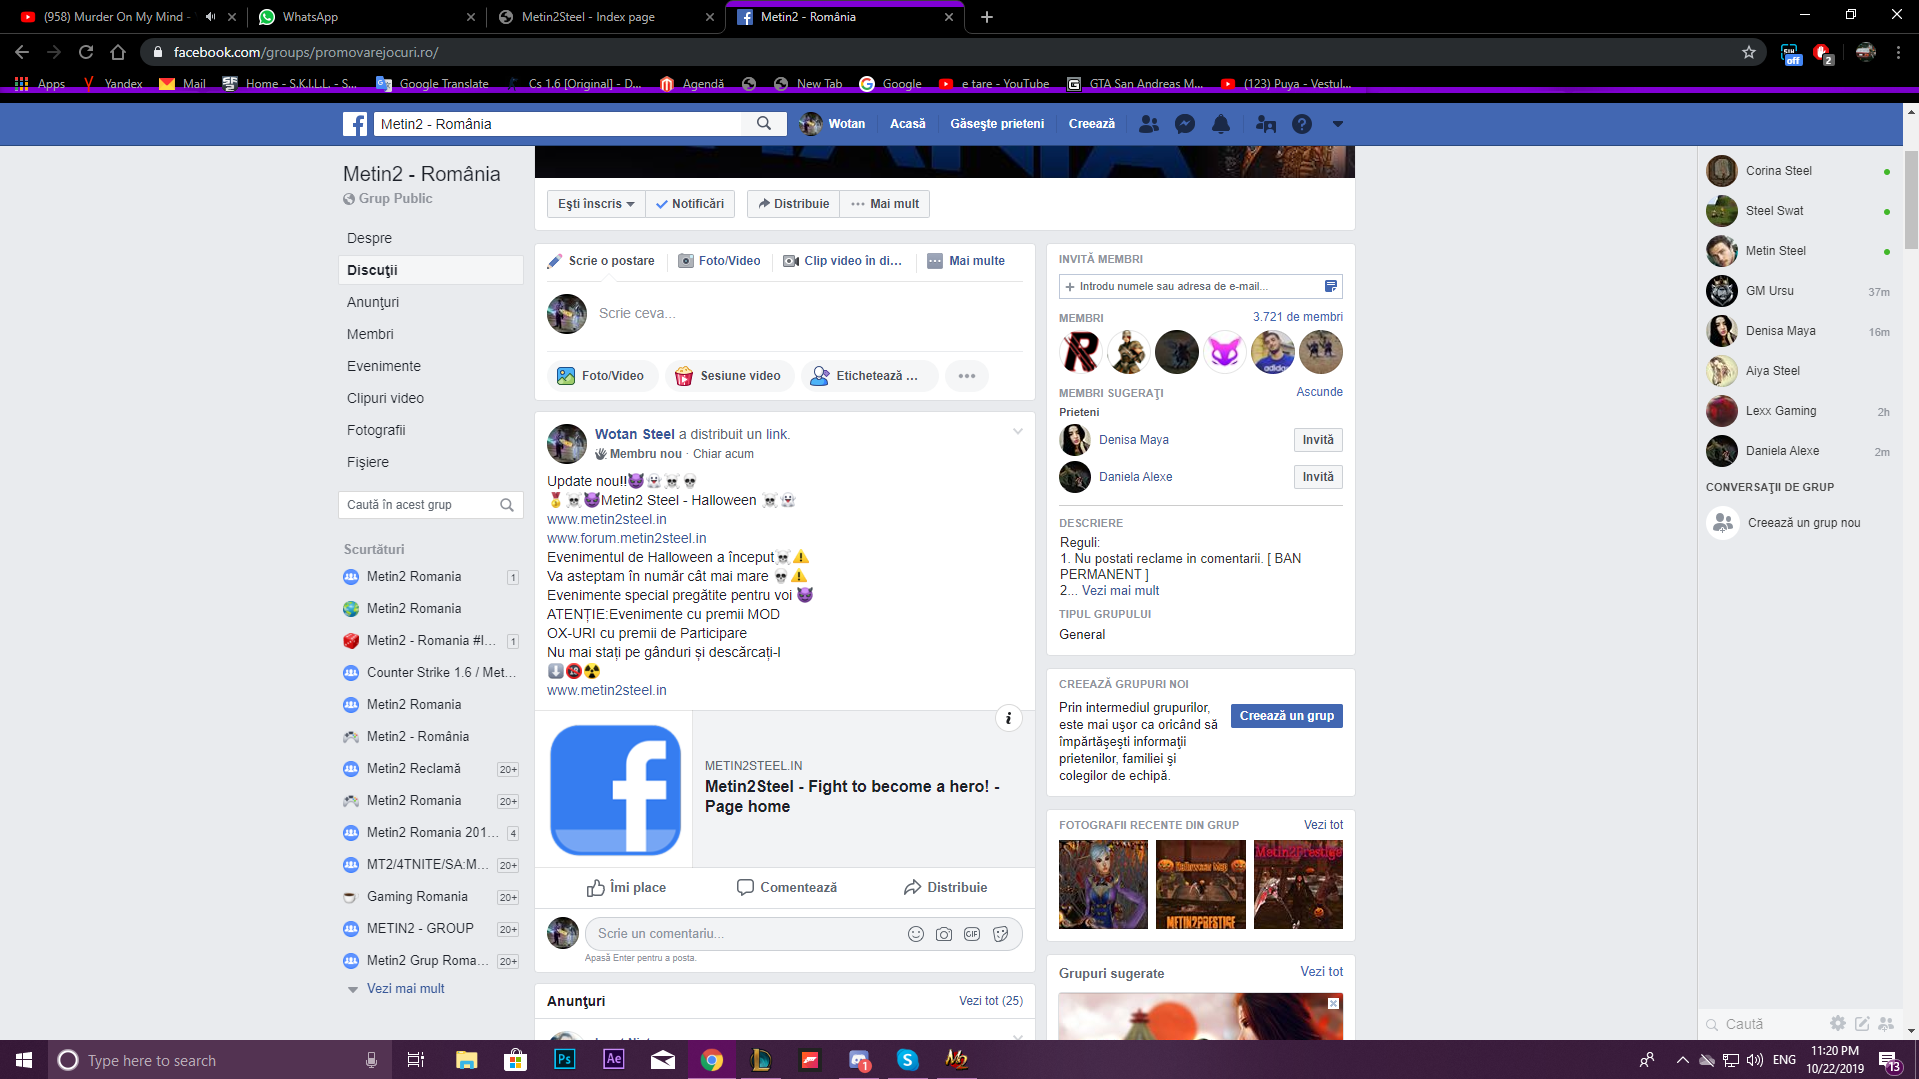The width and height of the screenshot is (1919, 1079).
Task: Create new group chat icon in chat footer
Action: tap(1886, 1023)
